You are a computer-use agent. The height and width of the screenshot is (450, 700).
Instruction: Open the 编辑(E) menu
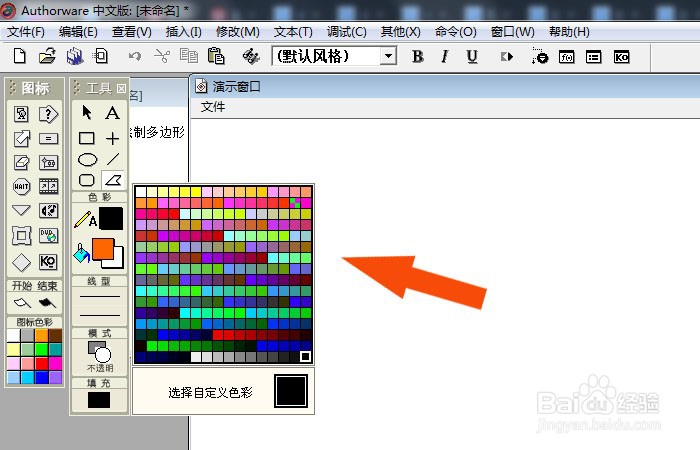pos(78,32)
